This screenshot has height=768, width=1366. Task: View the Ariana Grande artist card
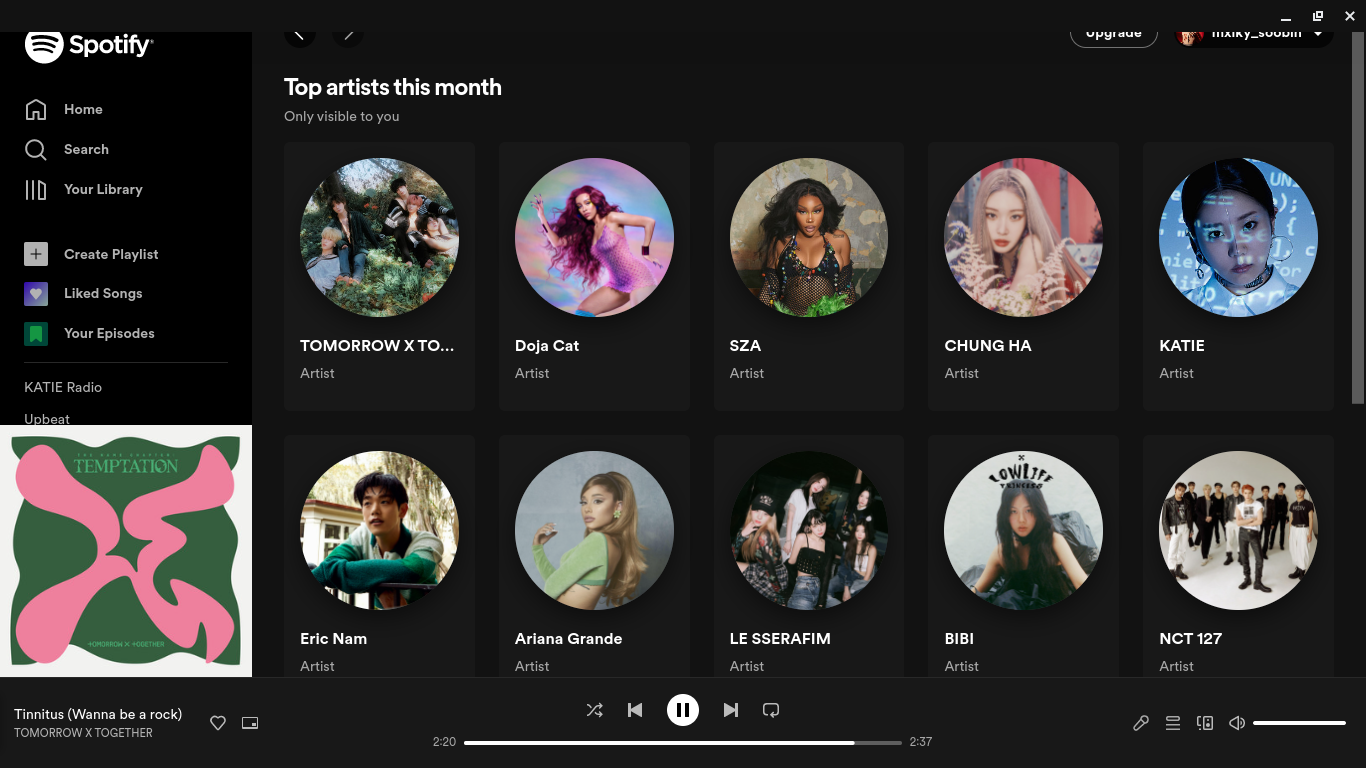594,556
